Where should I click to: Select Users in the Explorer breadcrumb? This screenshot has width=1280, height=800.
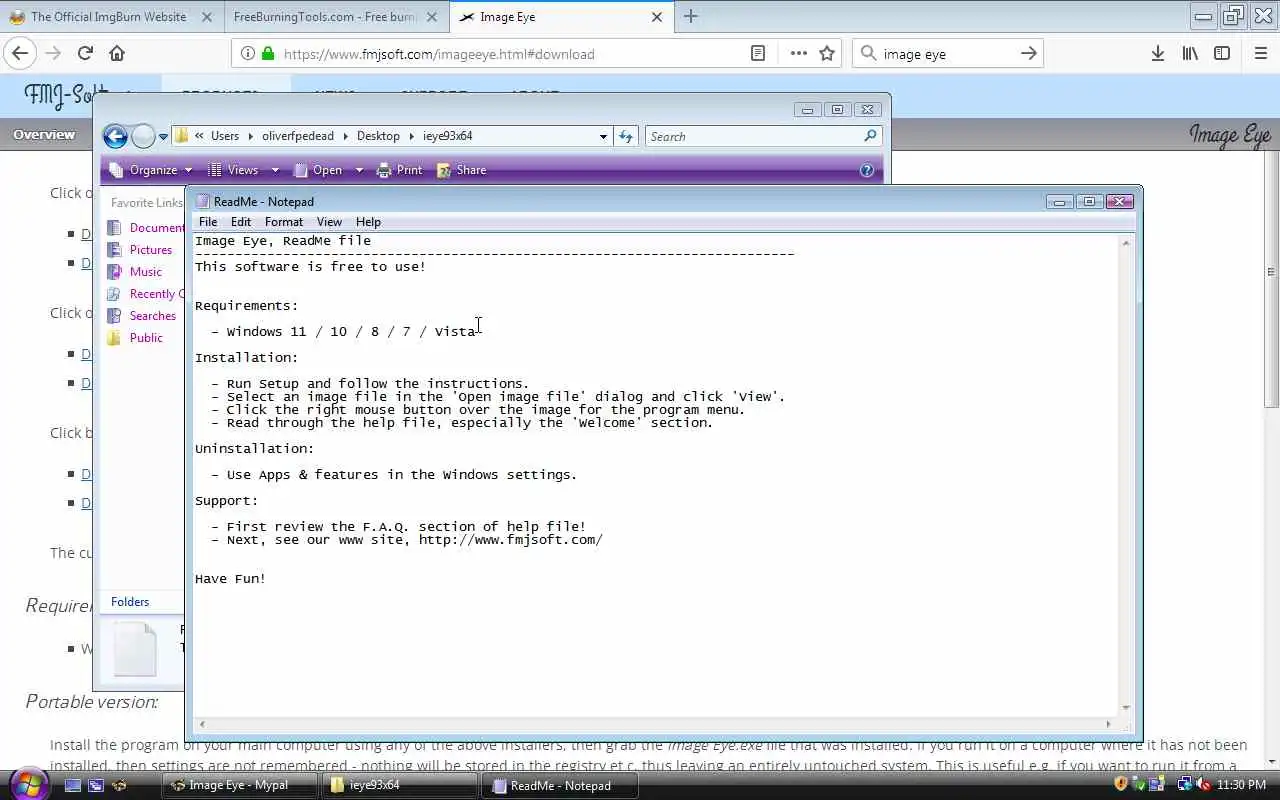coord(225,136)
